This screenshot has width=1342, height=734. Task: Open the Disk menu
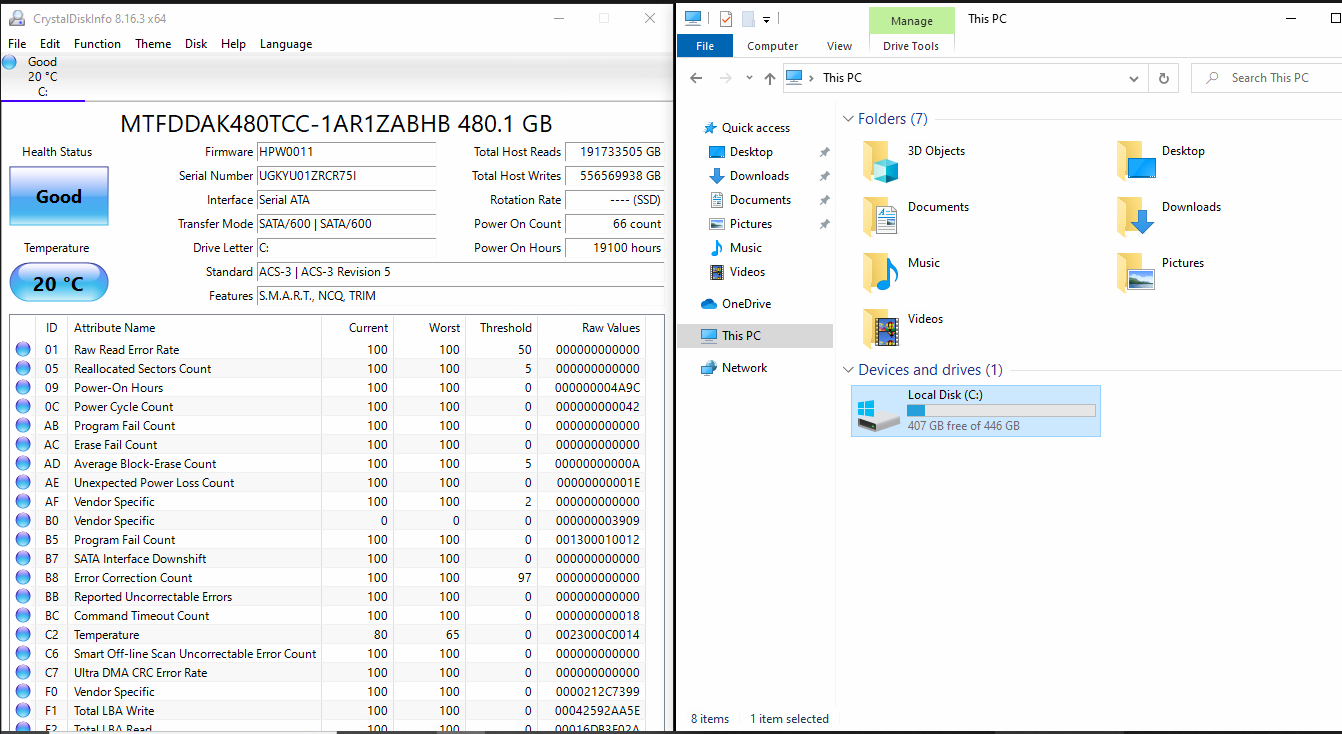[196, 44]
